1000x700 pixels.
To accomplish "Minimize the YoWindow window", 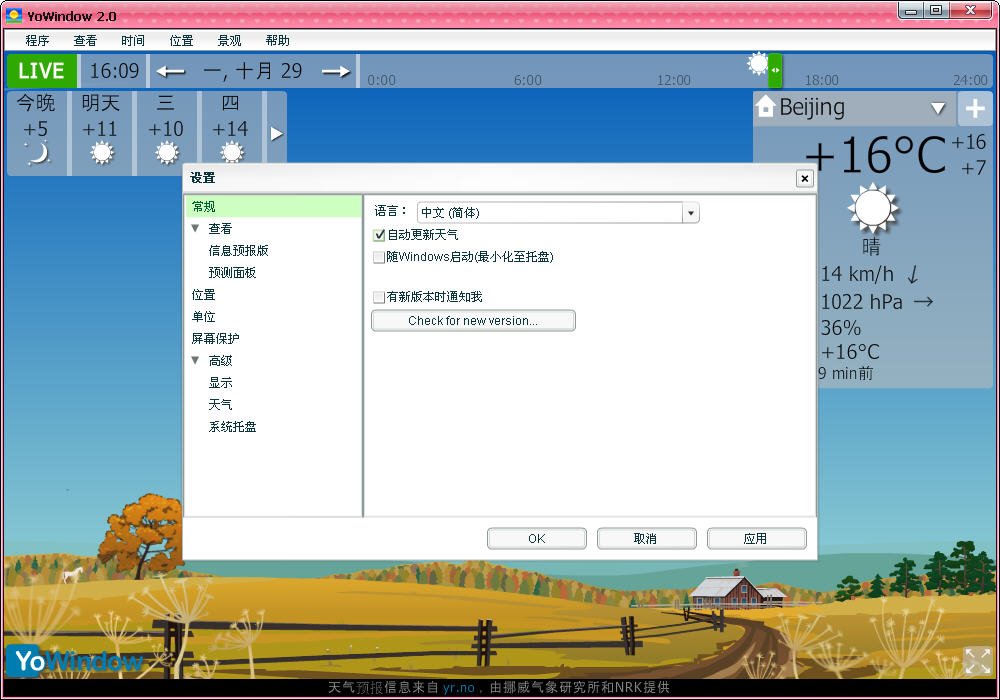I will coord(911,11).
